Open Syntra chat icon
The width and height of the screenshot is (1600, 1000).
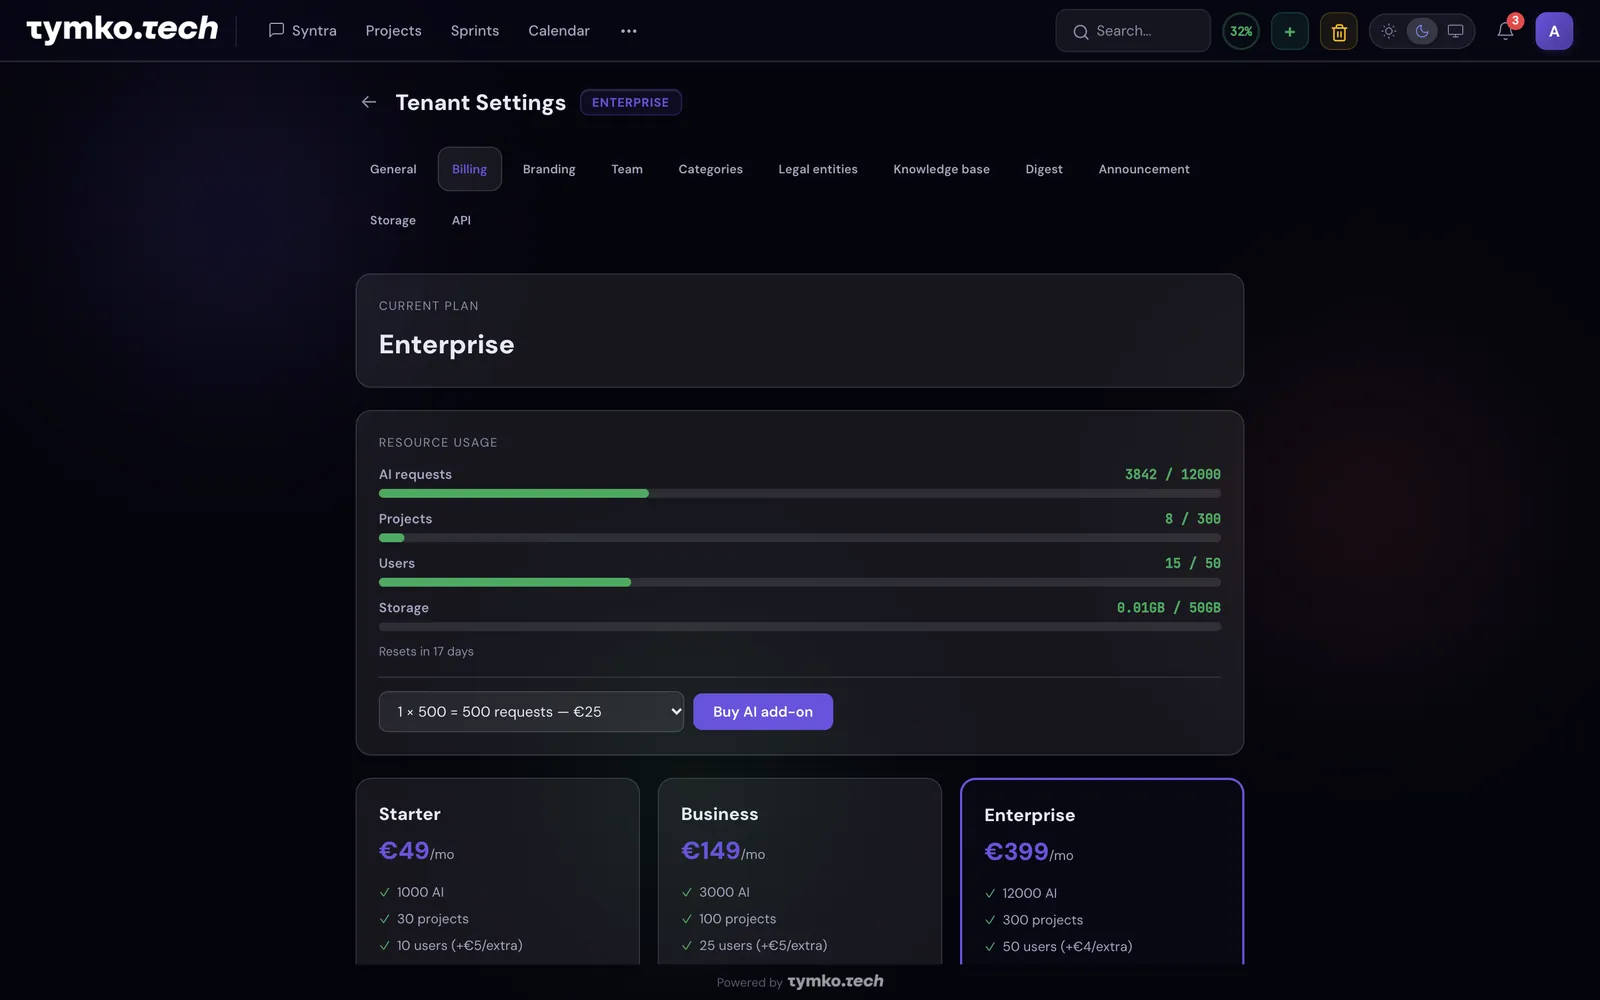pos(276,30)
